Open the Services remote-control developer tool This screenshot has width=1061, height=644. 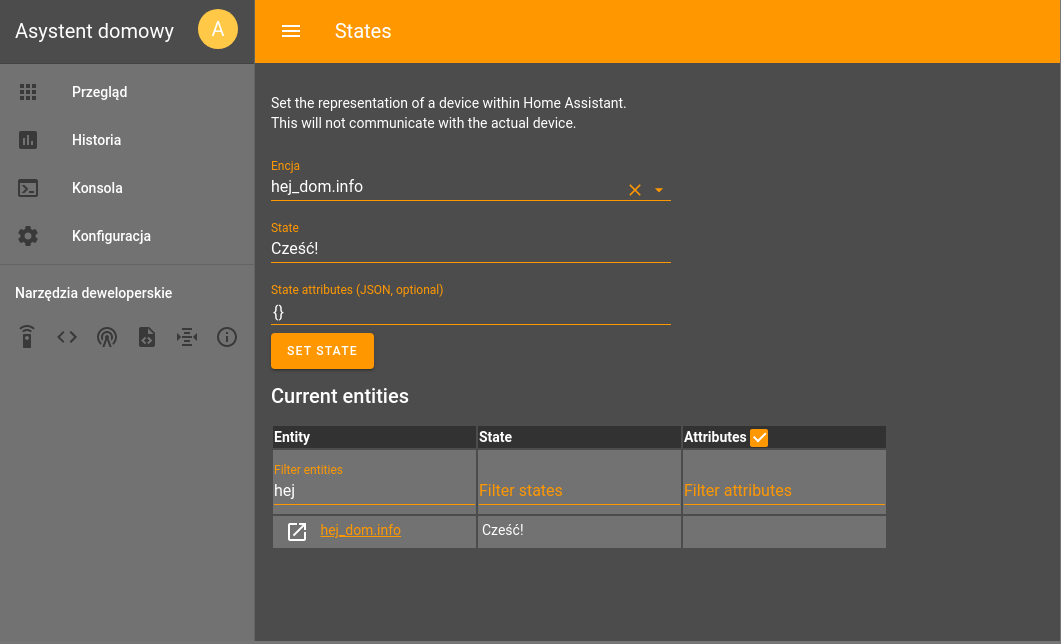[28, 337]
